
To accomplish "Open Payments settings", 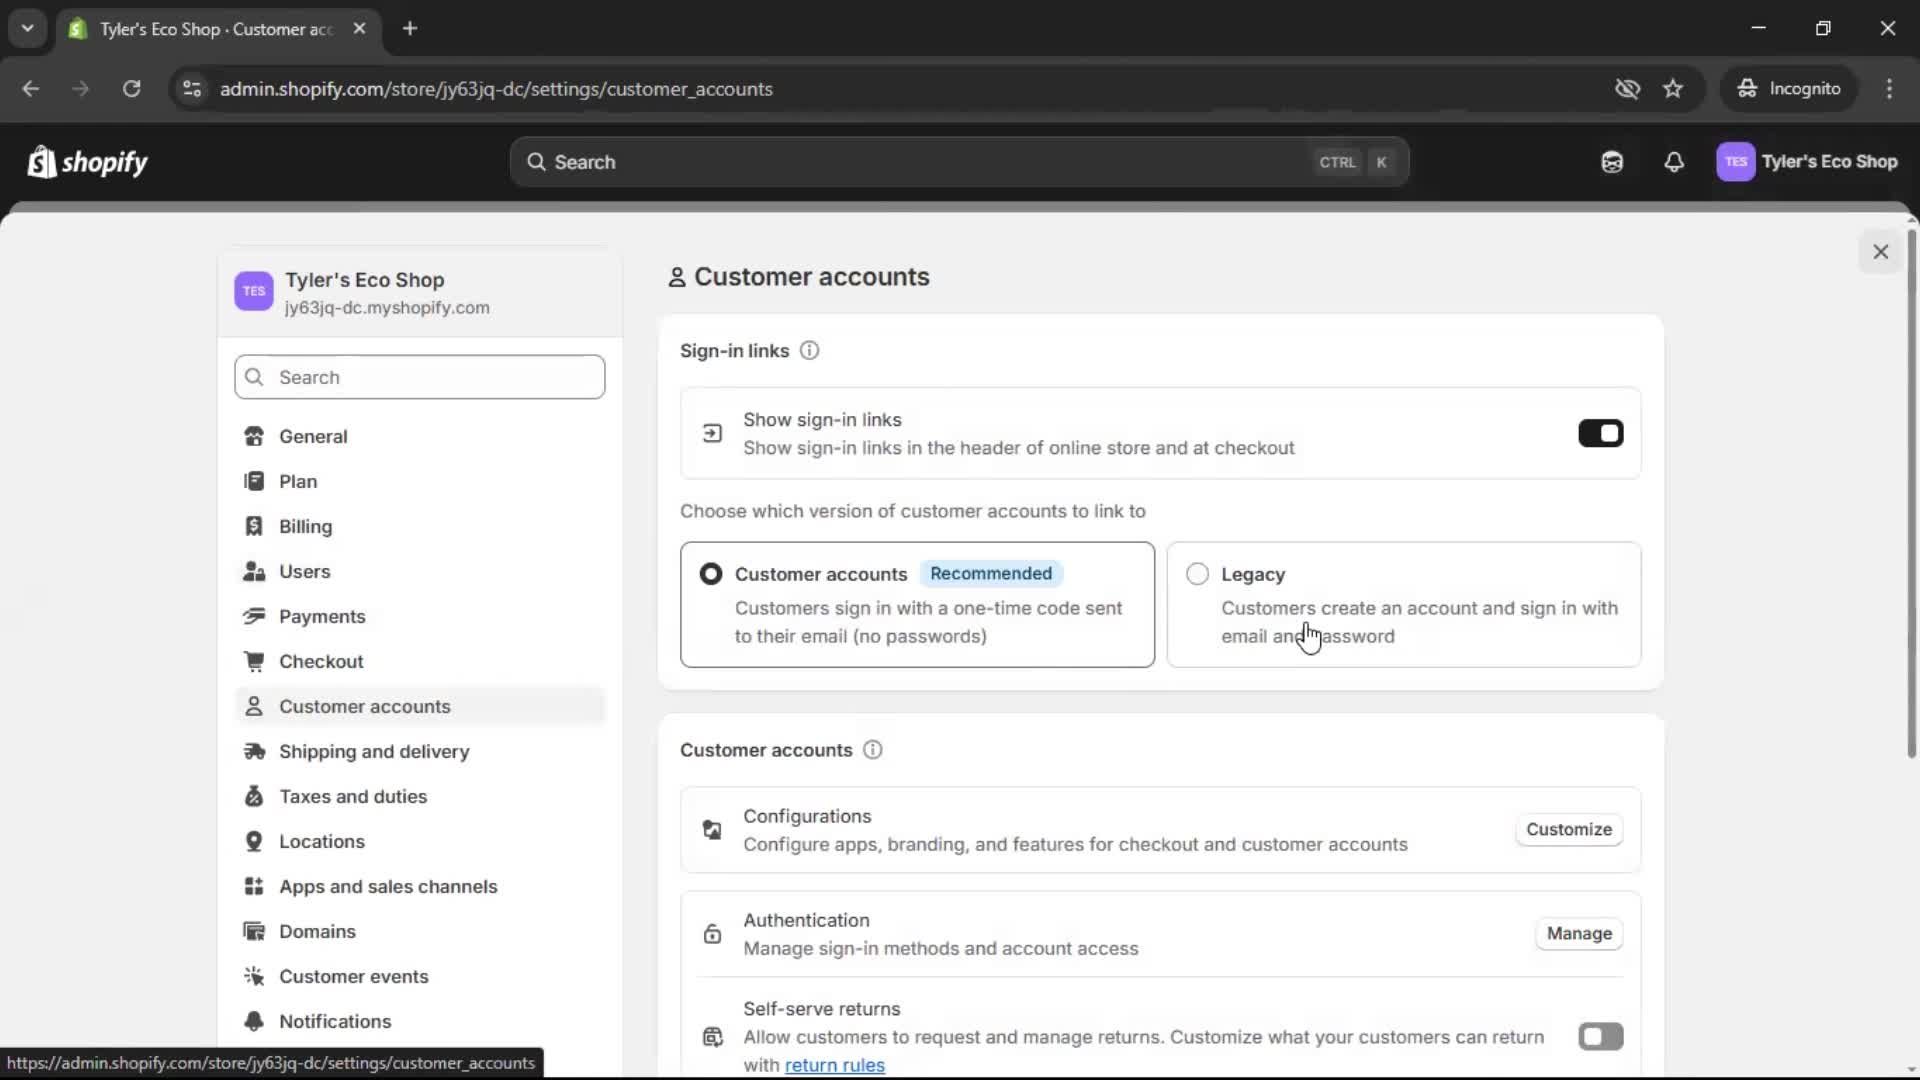I will tap(420, 617).
